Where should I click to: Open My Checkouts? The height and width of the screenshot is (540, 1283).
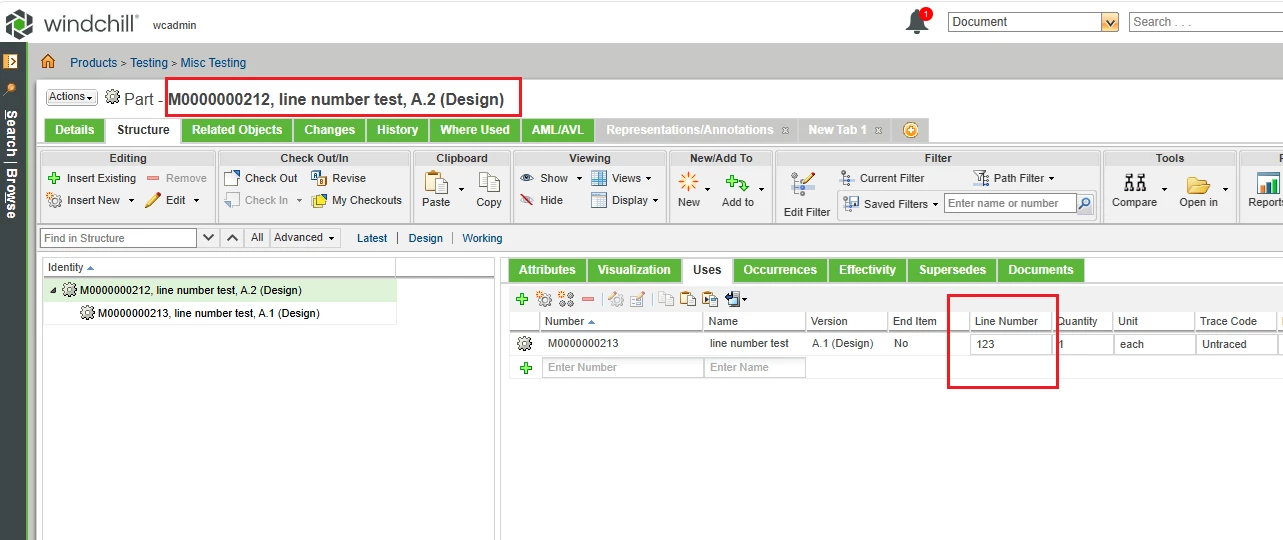[x=357, y=200]
